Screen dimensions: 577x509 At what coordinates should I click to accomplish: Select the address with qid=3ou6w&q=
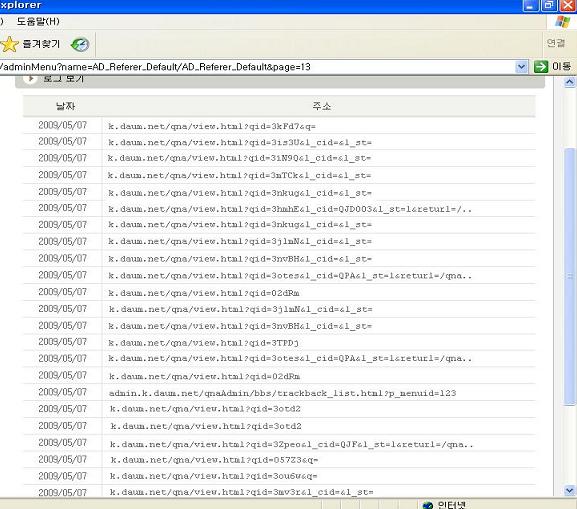pos(213,476)
